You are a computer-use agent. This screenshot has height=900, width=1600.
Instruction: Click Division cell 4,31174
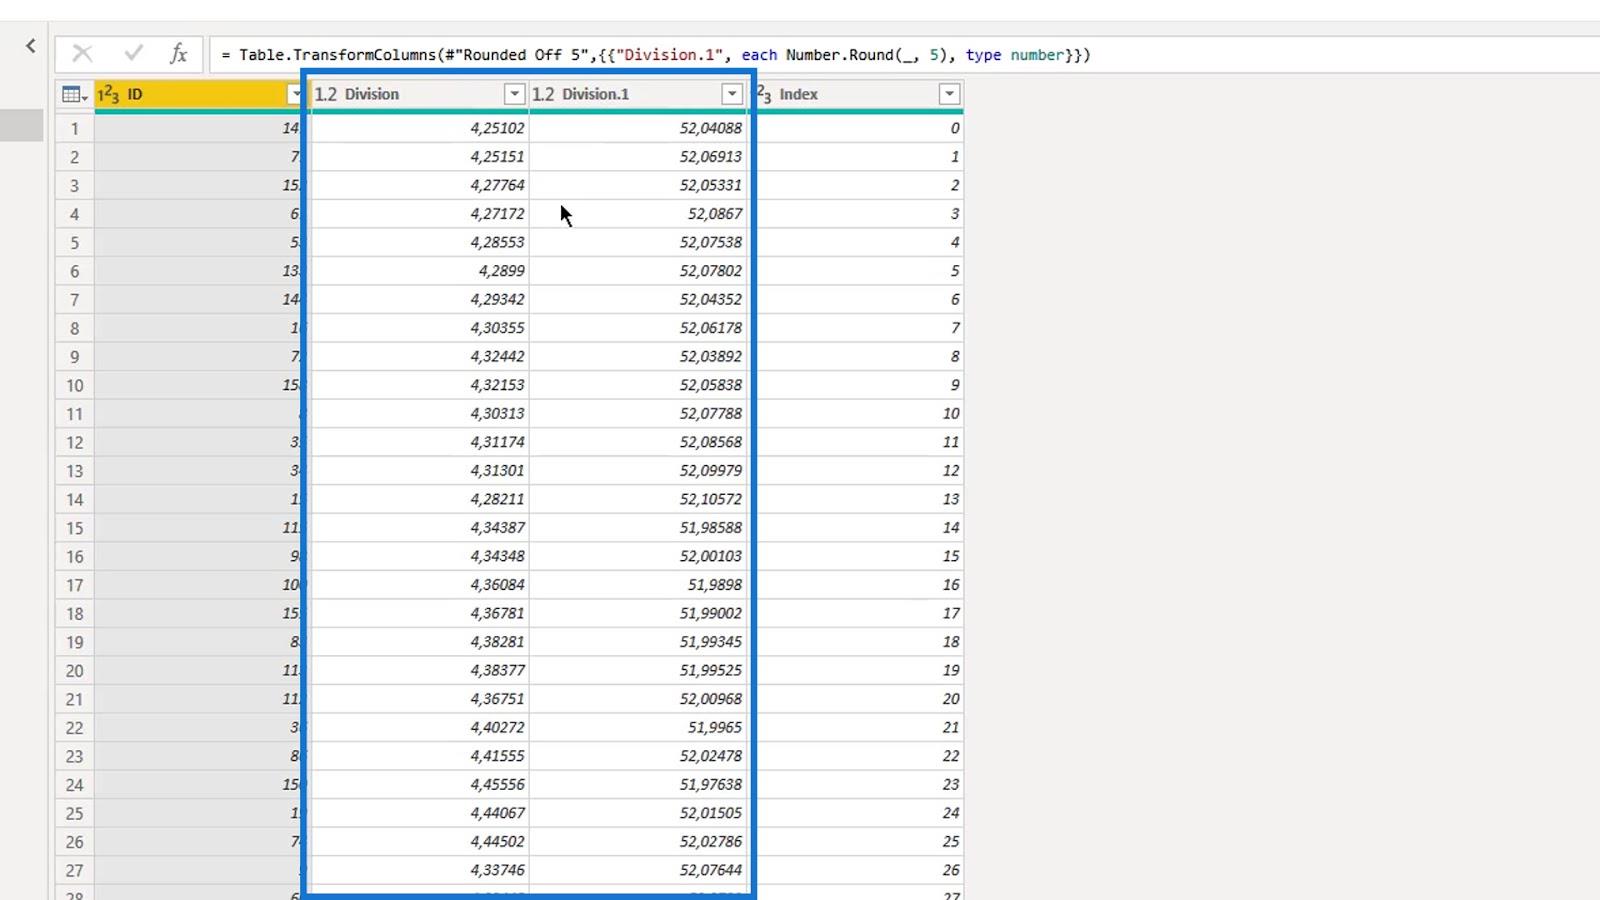(x=420, y=442)
